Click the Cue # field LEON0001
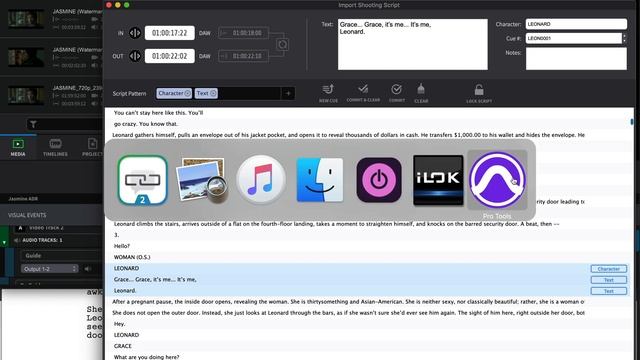Screen dimensions: 640x360 [x=573, y=38]
